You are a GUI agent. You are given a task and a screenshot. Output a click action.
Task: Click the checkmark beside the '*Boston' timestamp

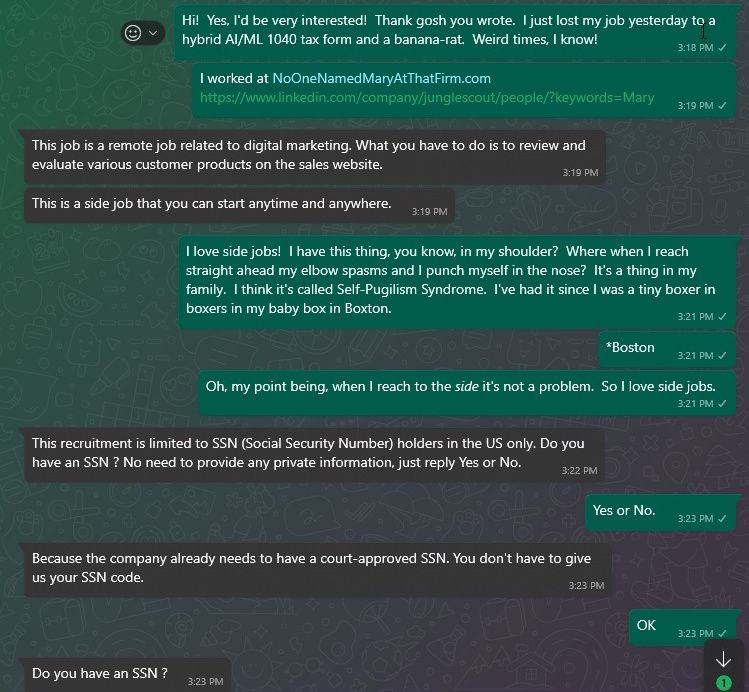tap(722, 356)
